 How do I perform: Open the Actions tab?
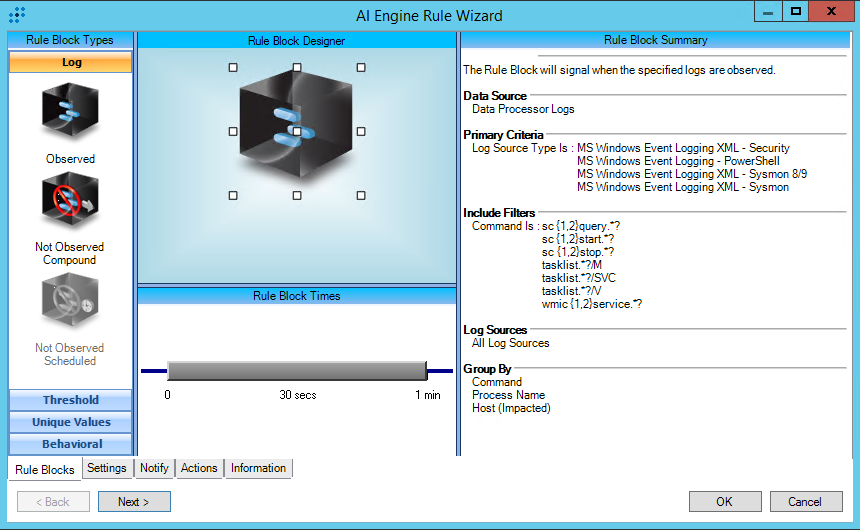[x=199, y=468]
